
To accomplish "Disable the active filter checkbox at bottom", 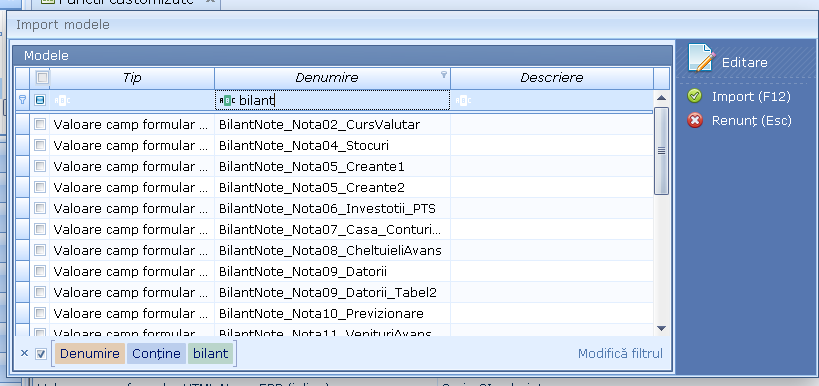I will click(x=41, y=354).
